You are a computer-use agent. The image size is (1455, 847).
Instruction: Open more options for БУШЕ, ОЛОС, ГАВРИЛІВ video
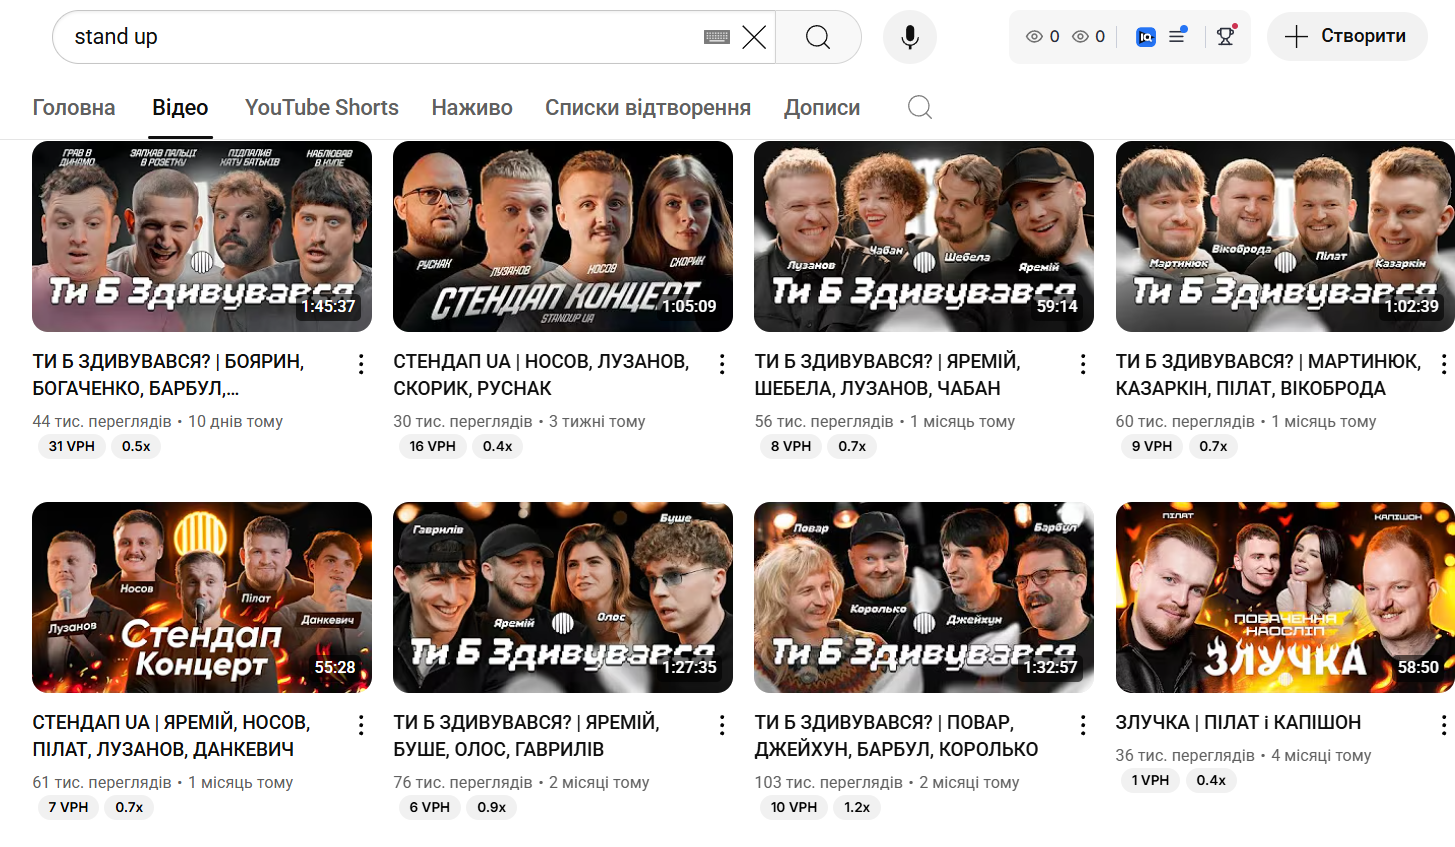[x=722, y=726]
